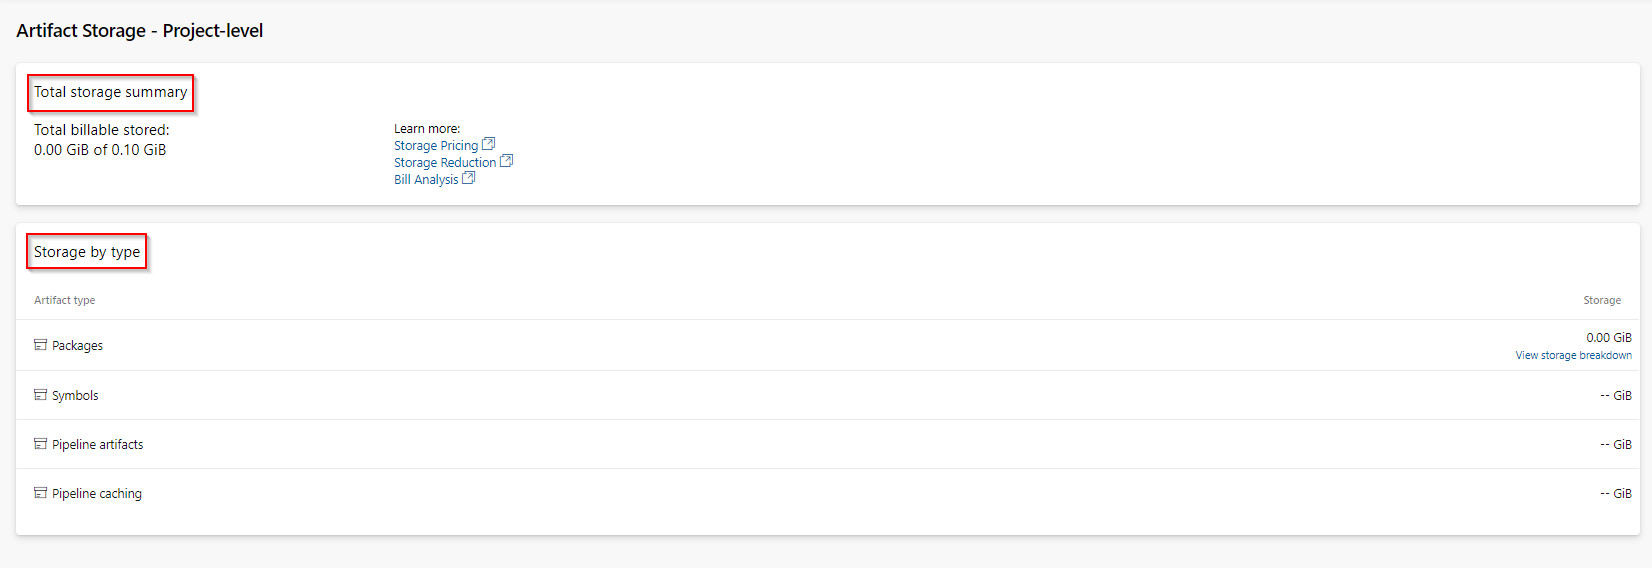Select the Symbols row label
Screen dimensions: 1652x568
(x=75, y=396)
